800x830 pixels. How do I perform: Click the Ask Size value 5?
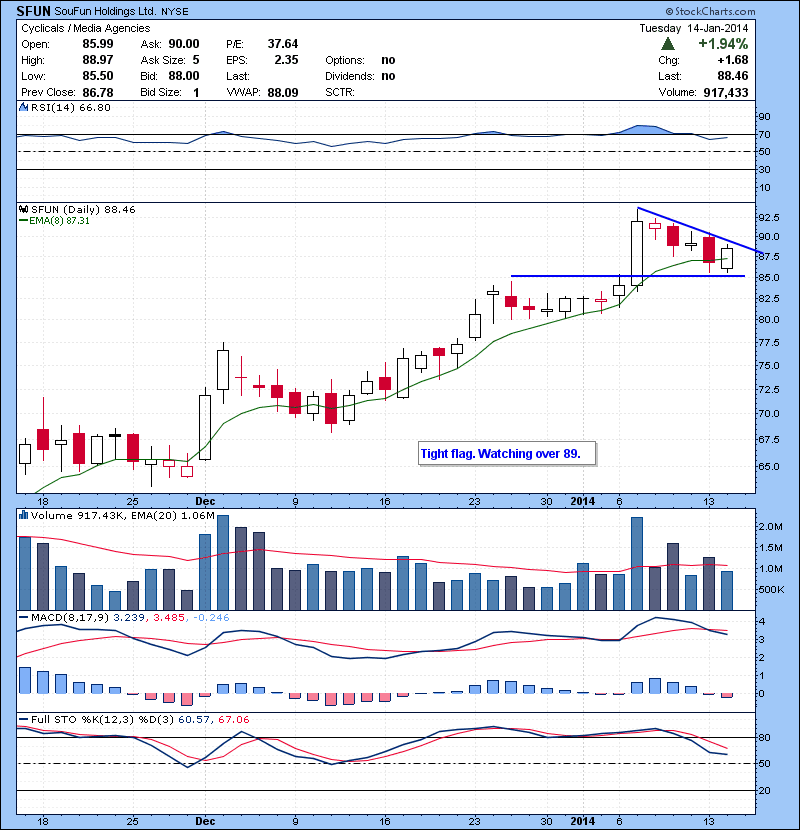point(196,60)
